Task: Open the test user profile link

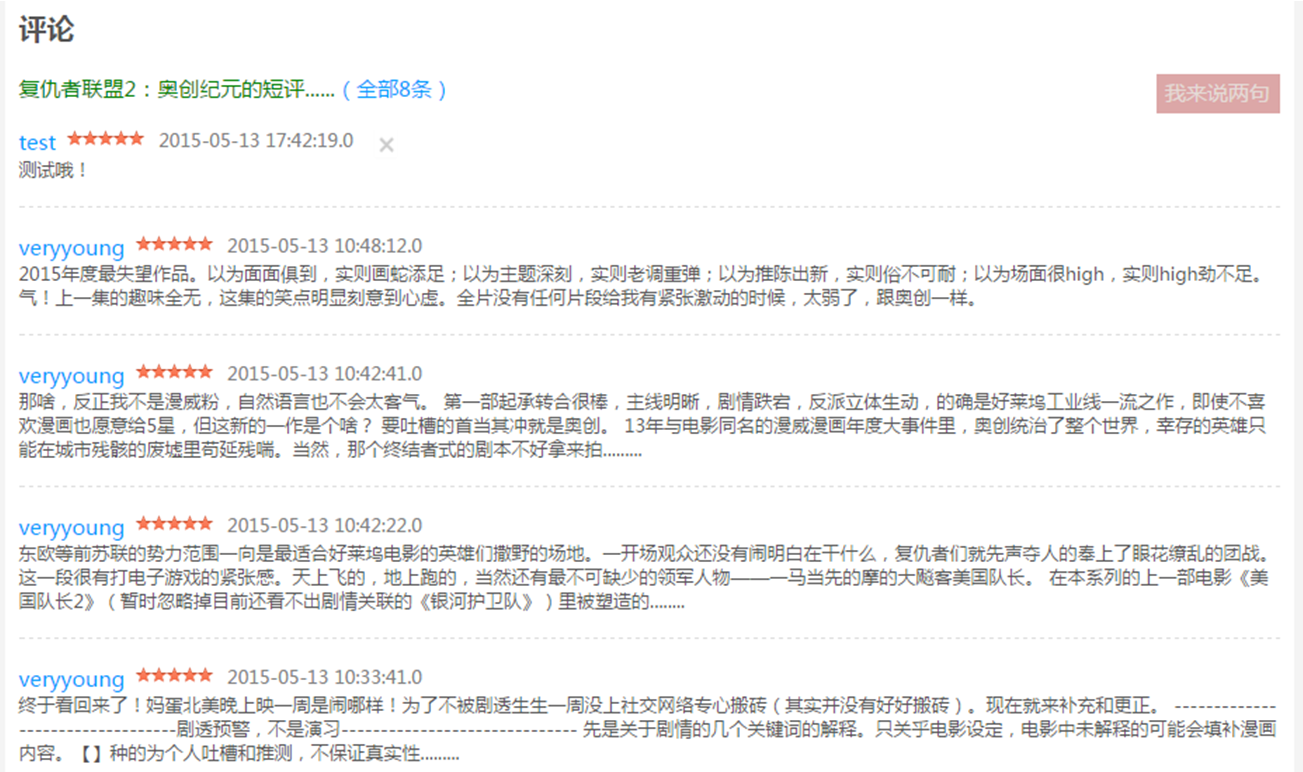Action: (37, 143)
